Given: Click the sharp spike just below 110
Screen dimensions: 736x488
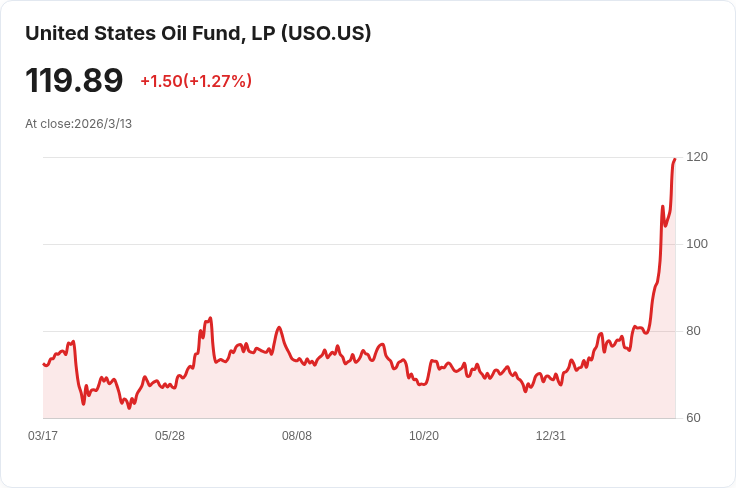Looking at the screenshot, I should (662, 207).
